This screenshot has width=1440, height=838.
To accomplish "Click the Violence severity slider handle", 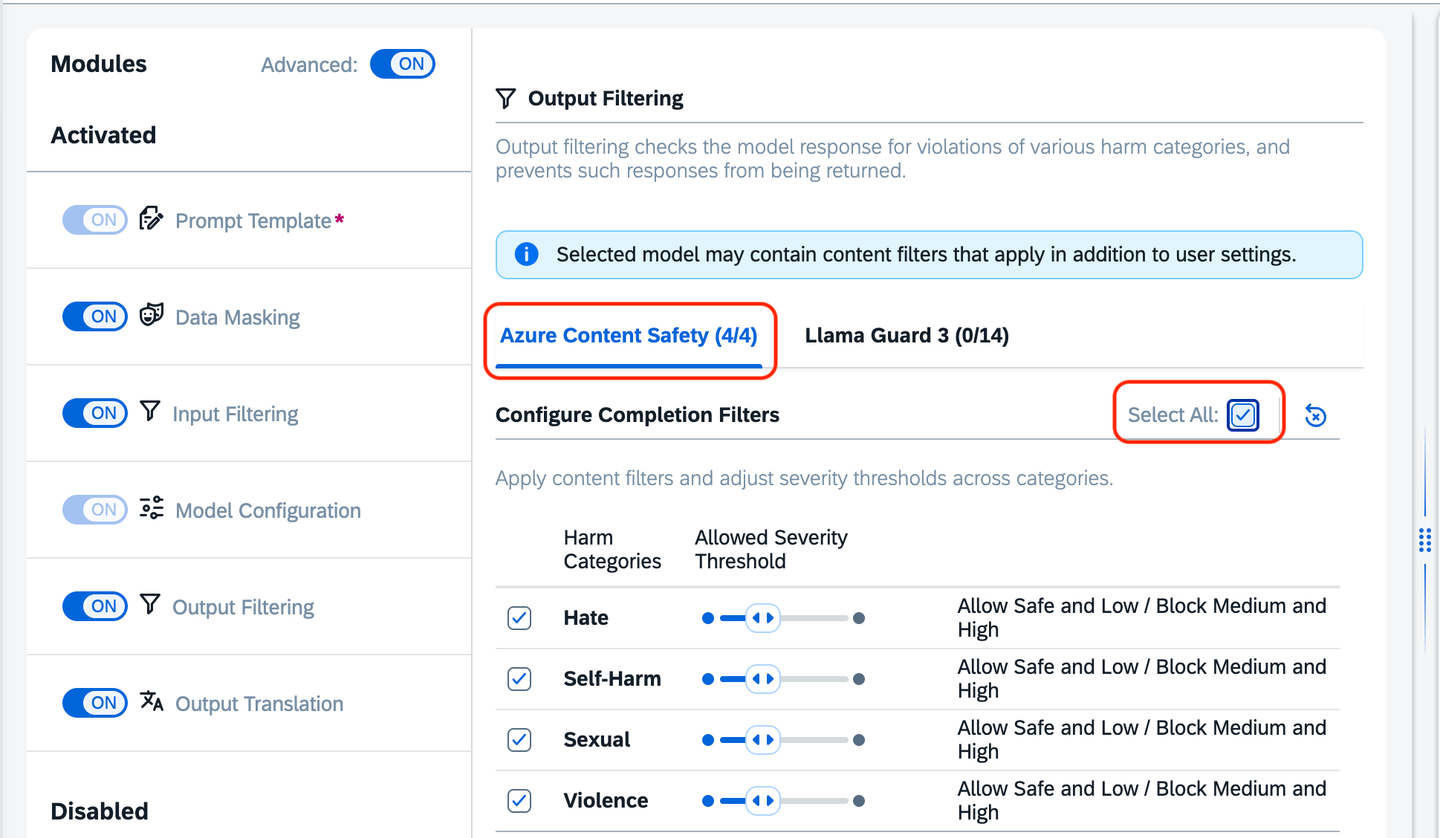I will tap(763, 801).
